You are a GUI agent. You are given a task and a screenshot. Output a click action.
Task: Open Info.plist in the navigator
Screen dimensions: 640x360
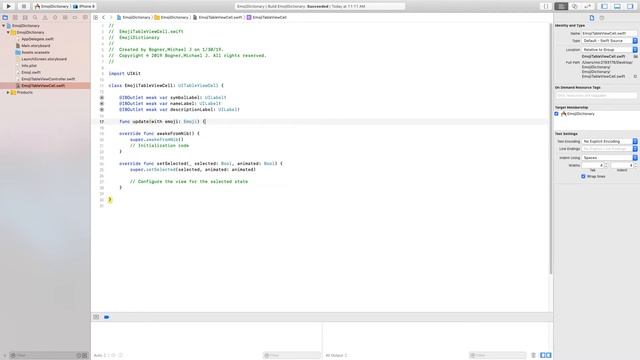pos(29,66)
